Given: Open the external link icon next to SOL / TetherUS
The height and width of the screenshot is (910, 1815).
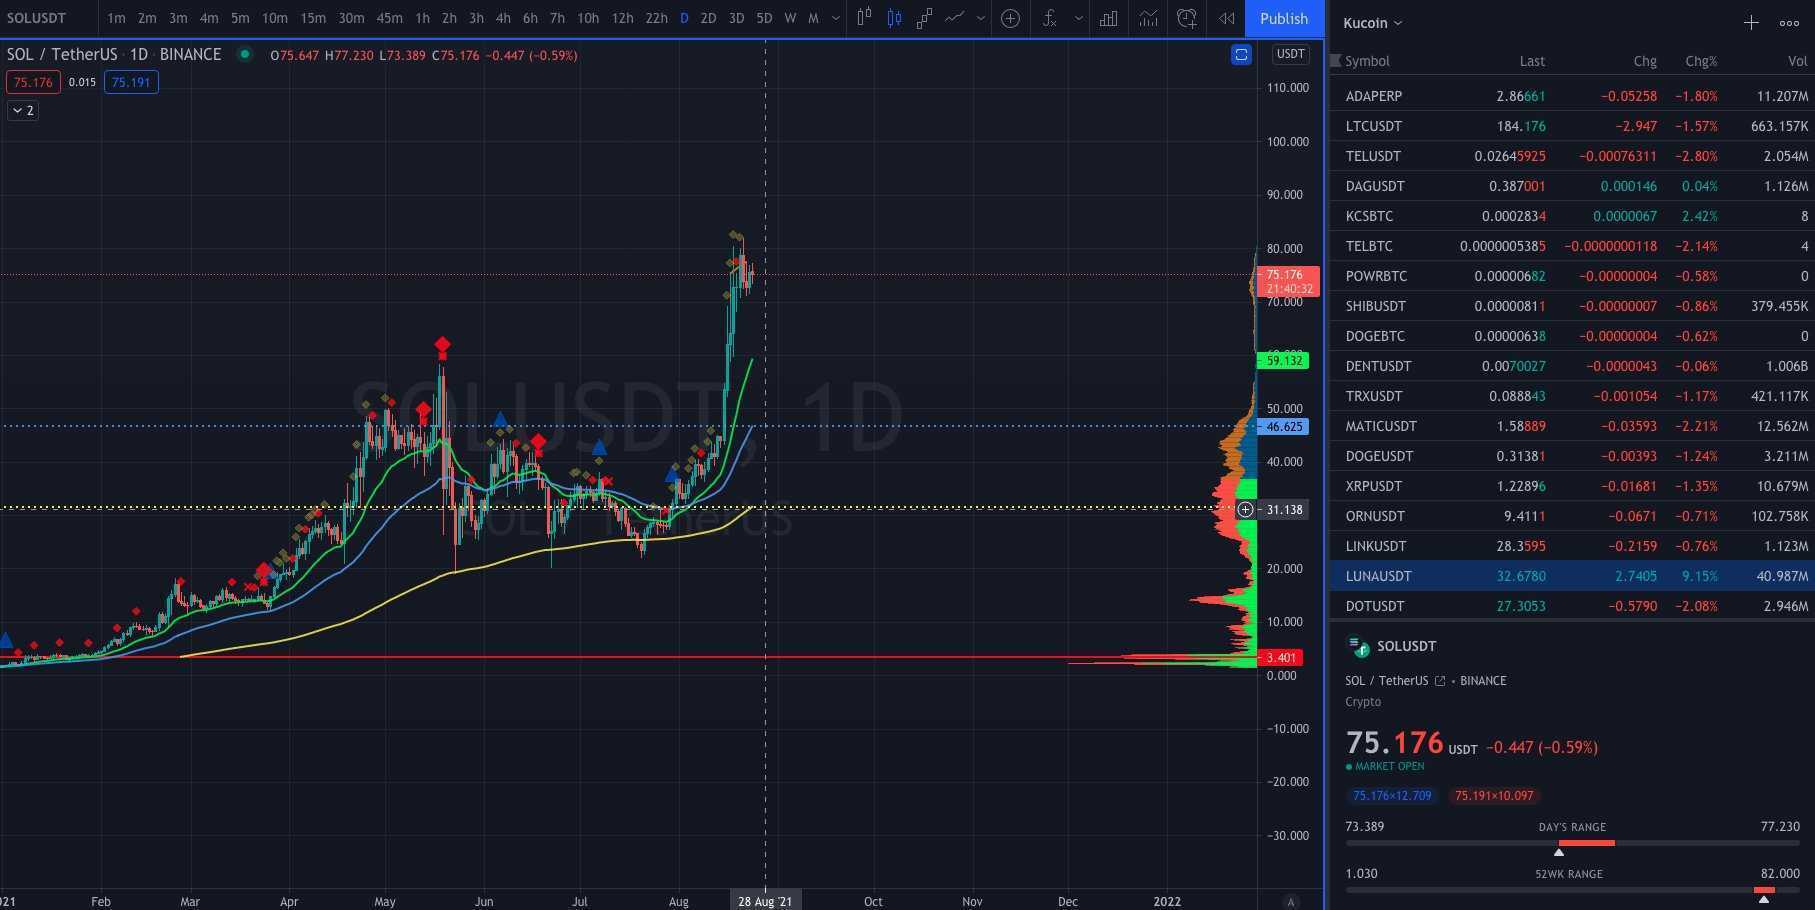Looking at the screenshot, I should (1440, 681).
